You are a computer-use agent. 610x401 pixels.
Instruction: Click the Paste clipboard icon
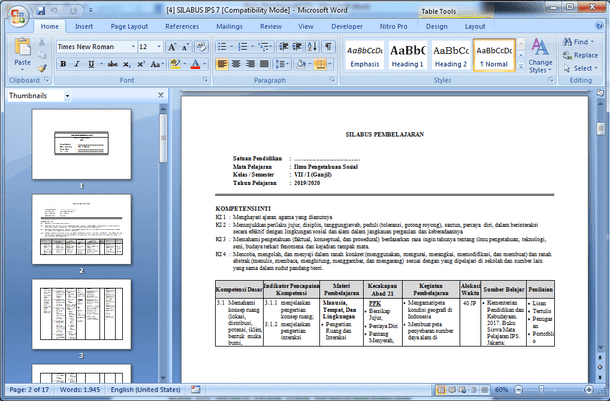(x=23, y=47)
